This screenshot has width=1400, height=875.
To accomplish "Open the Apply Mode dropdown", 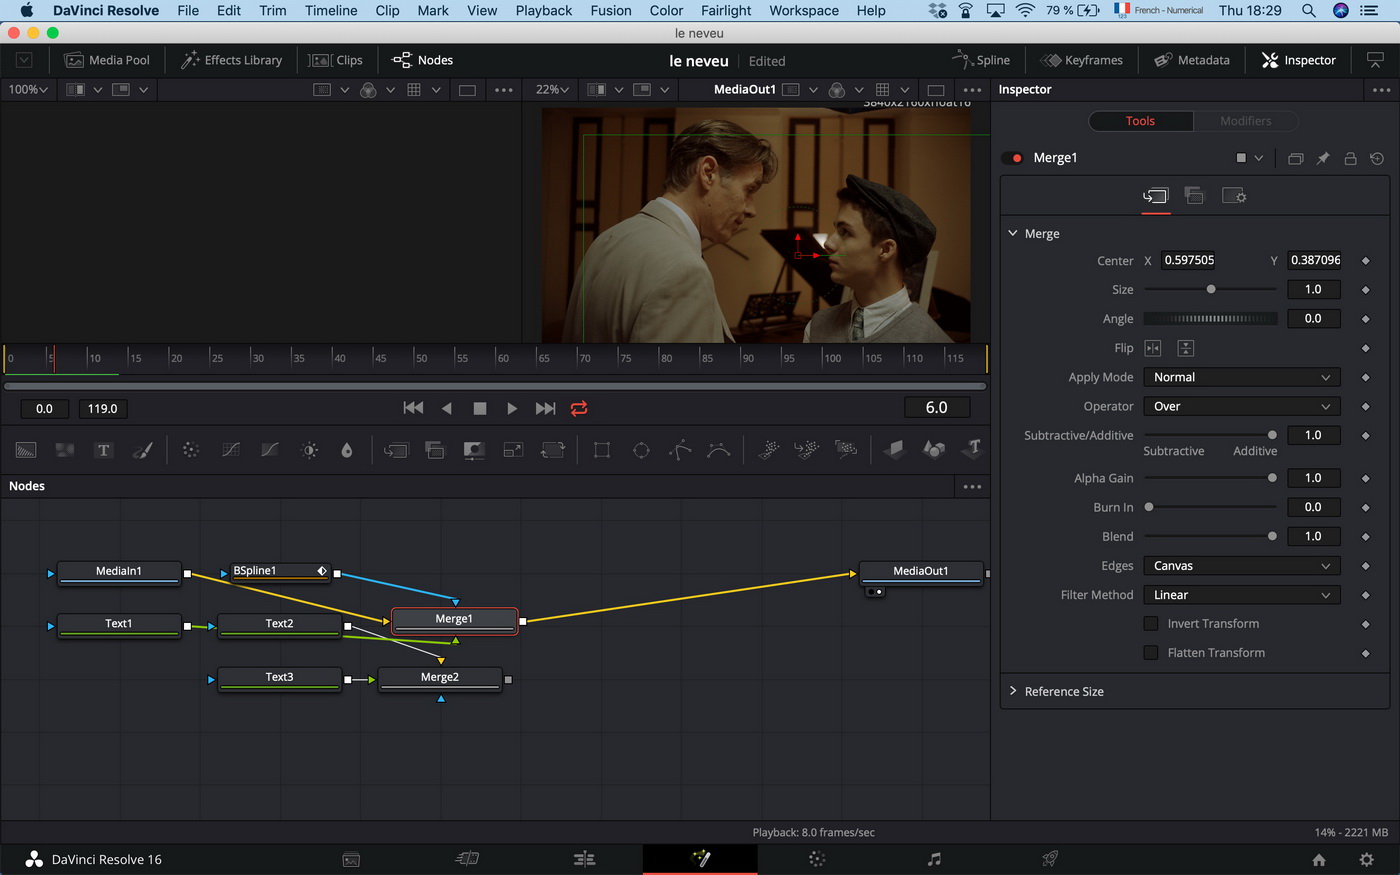I will coord(1241,377).
